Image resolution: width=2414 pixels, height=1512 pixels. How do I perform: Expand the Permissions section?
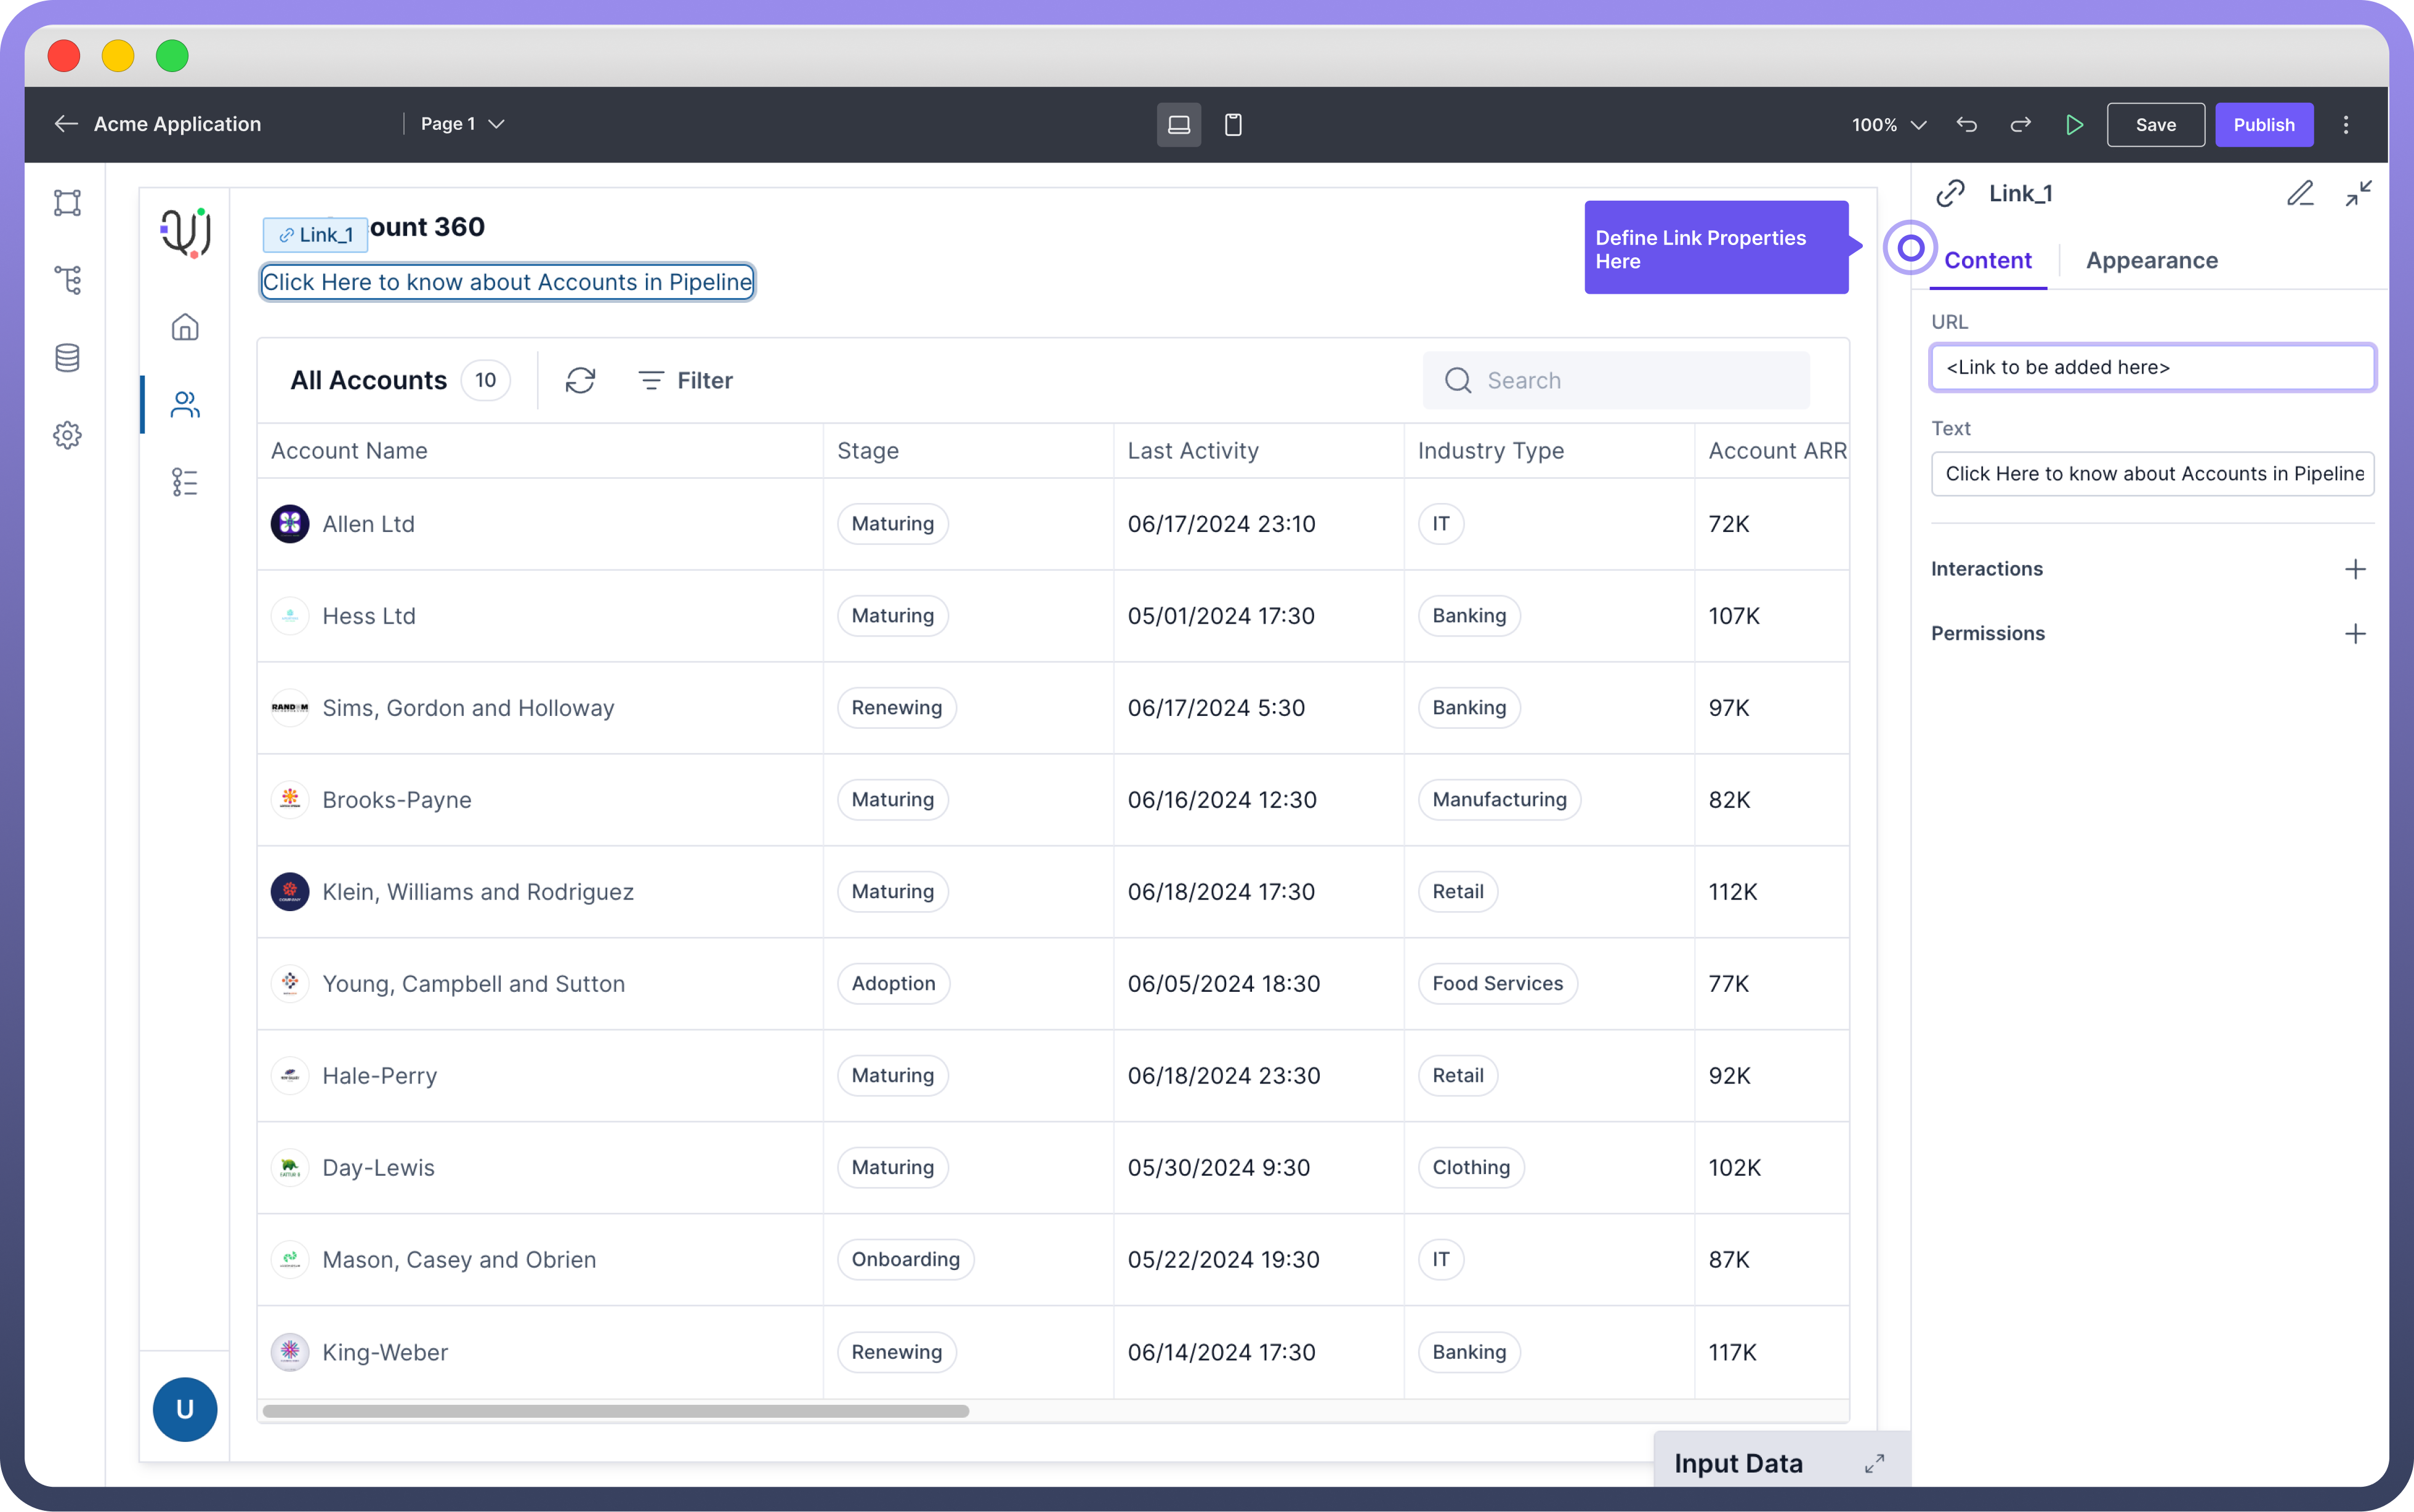(2355, 633)
